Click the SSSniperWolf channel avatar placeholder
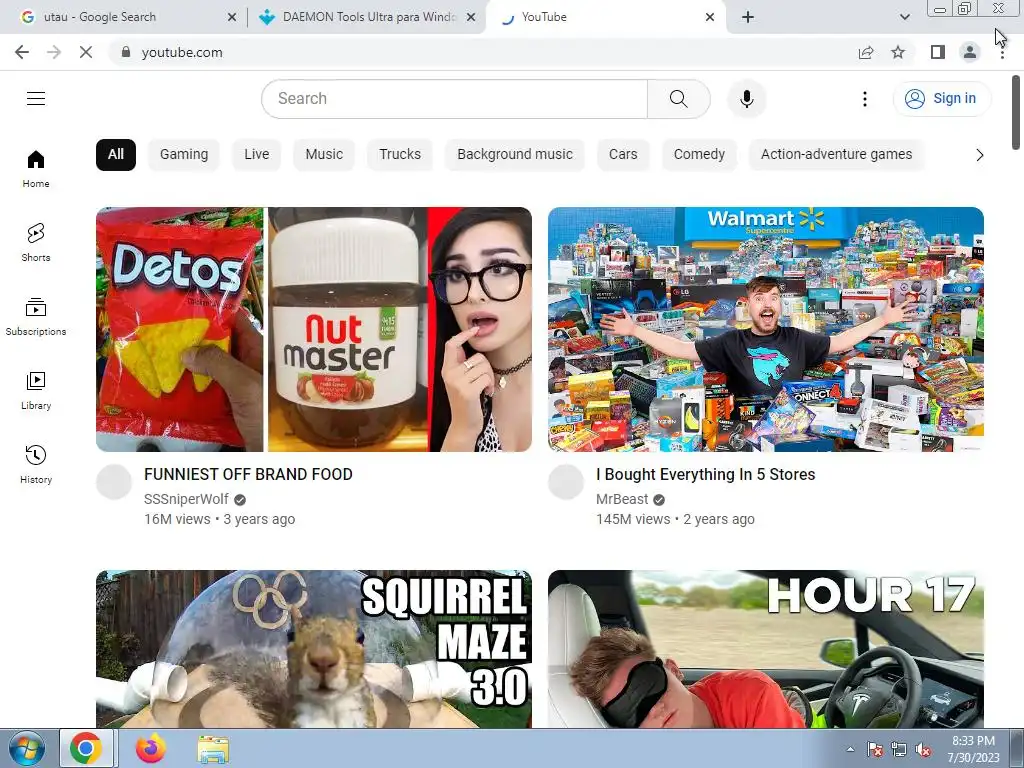Viewport: 1024px width, 768px height. (114, 482)
